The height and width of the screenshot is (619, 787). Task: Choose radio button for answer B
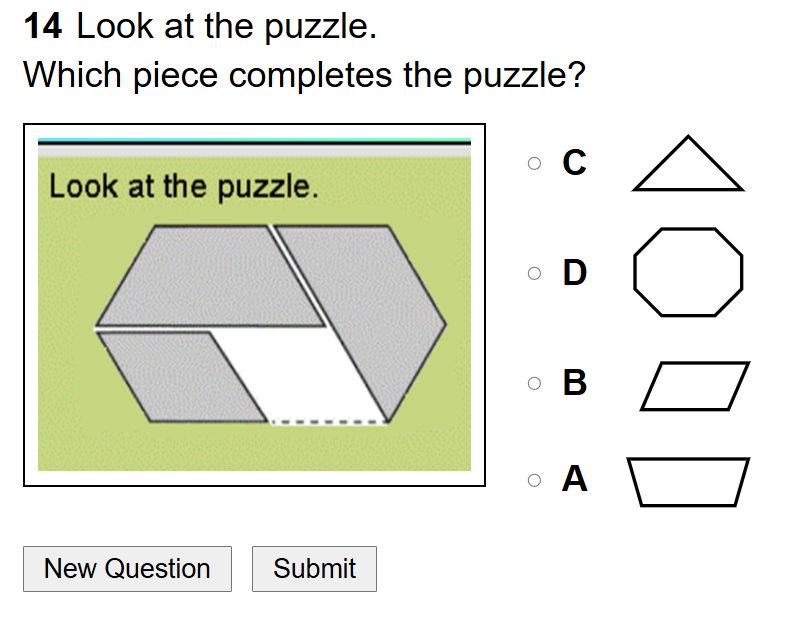click(x=535, y=383)
